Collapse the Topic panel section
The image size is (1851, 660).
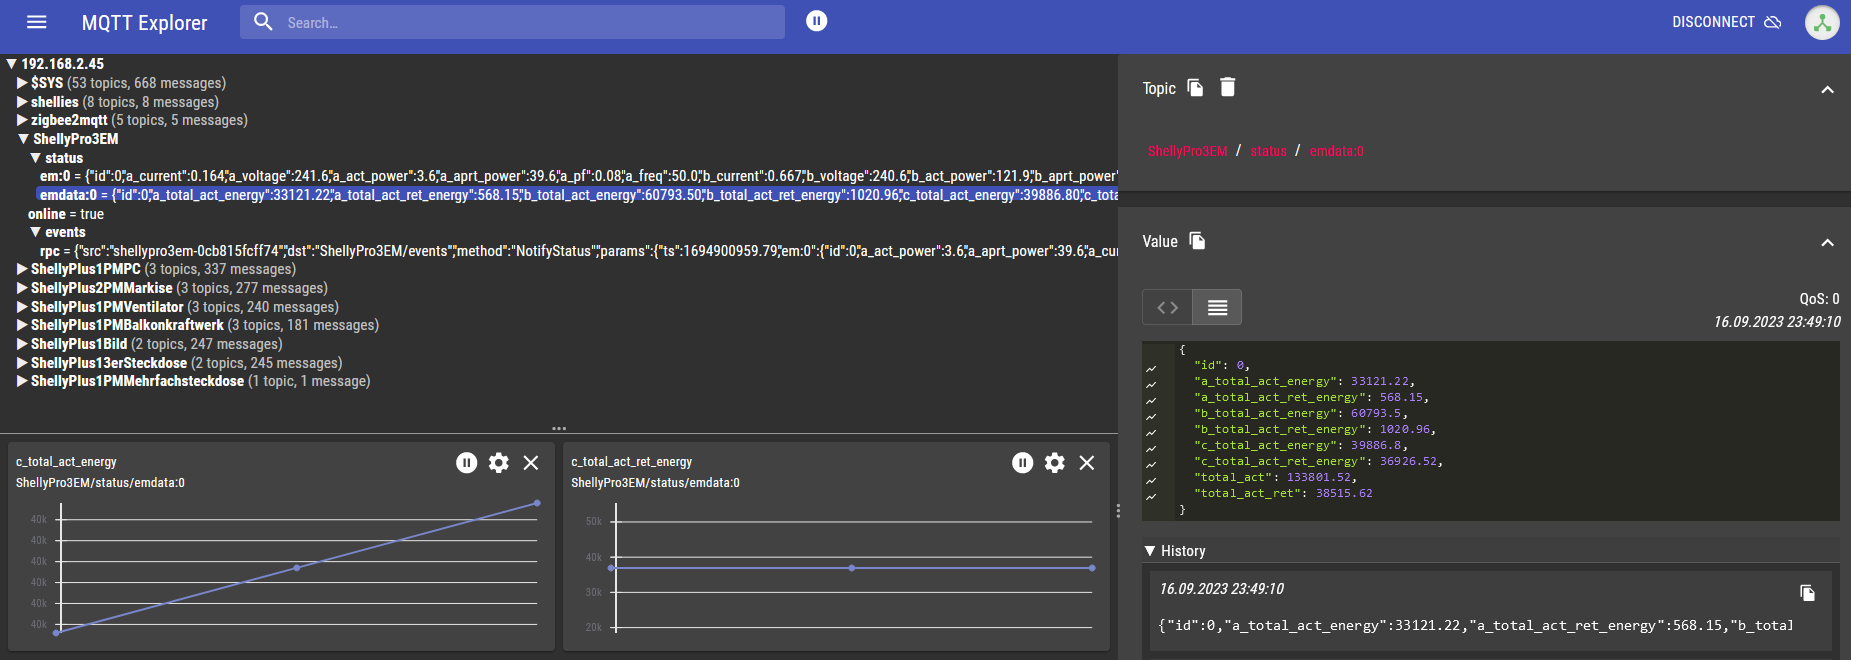click(x=1827, y=90)
